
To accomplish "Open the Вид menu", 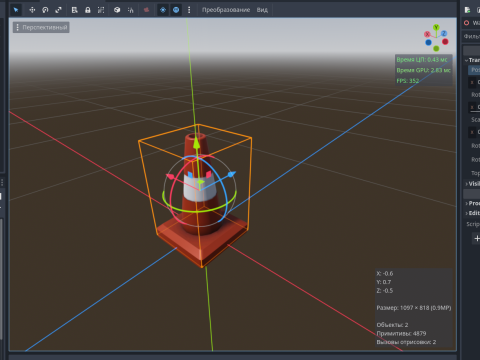I will [x=262, y=10].
